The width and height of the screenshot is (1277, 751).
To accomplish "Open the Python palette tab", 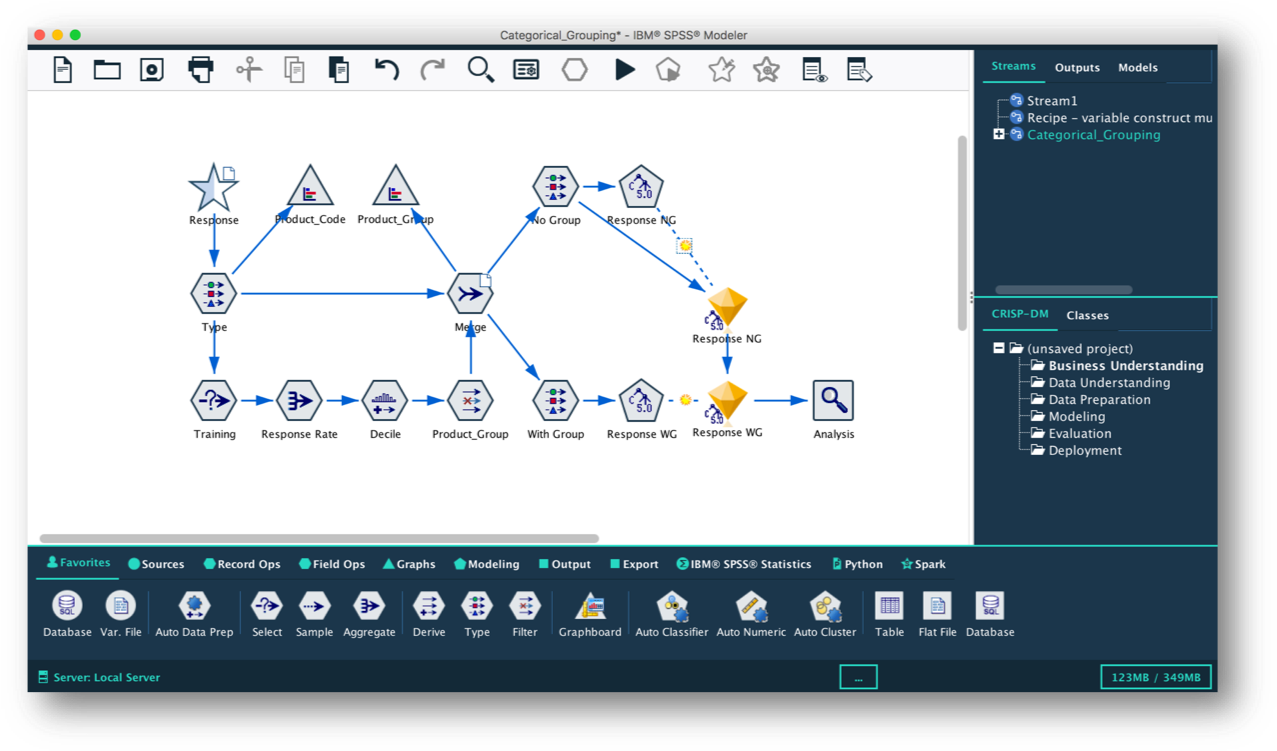I will click(857, 564).
